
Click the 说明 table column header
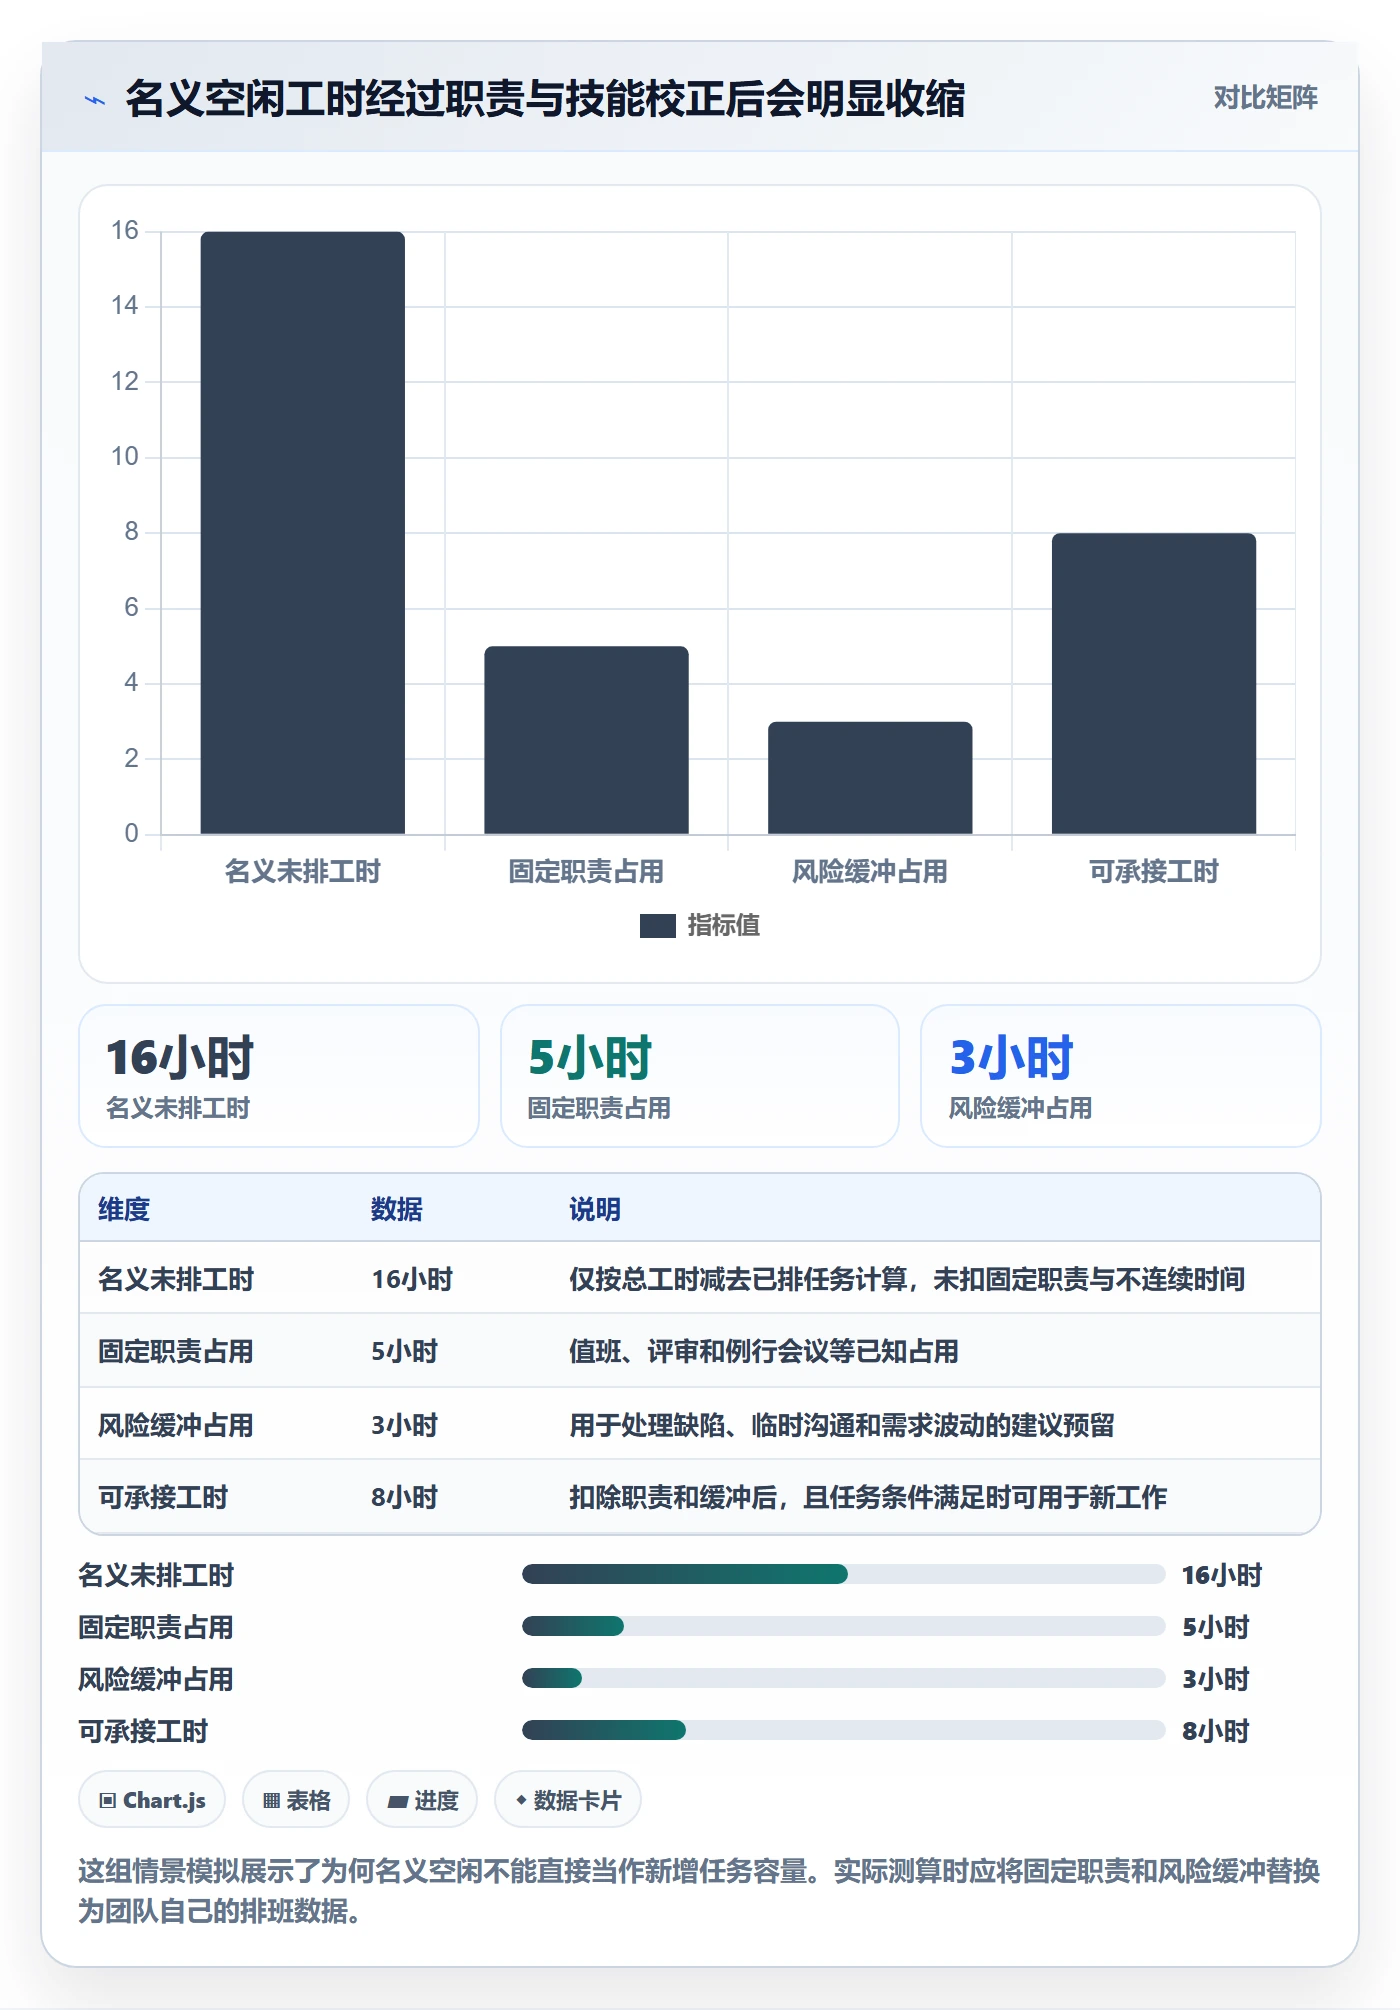point(595,1209)
